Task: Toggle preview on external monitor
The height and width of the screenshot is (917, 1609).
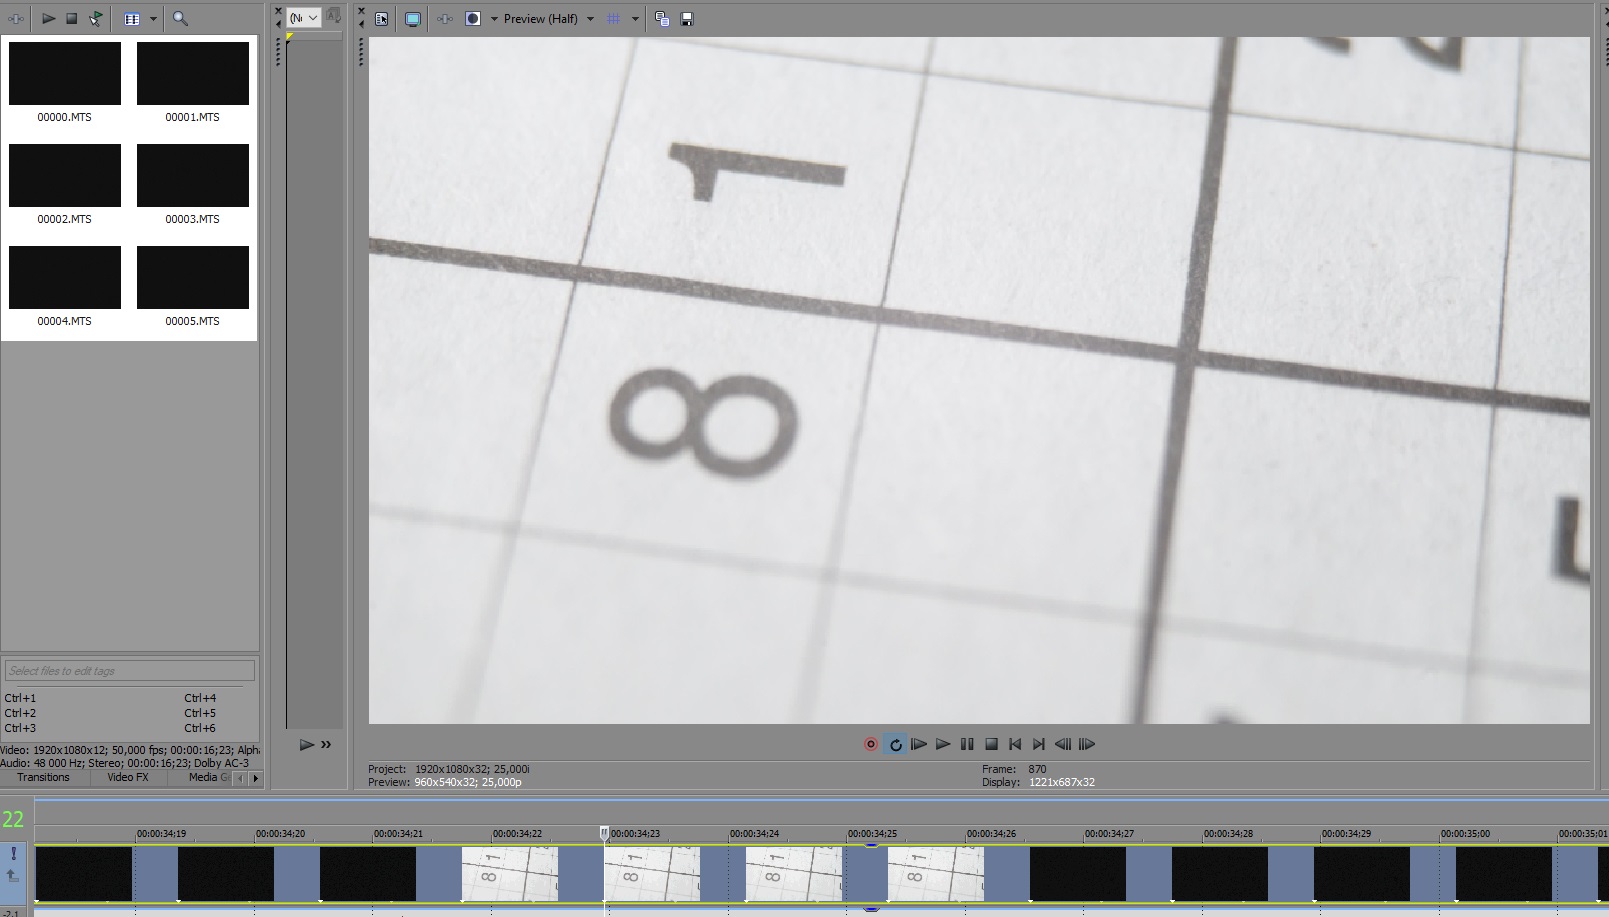Action: tap(412, 19)
